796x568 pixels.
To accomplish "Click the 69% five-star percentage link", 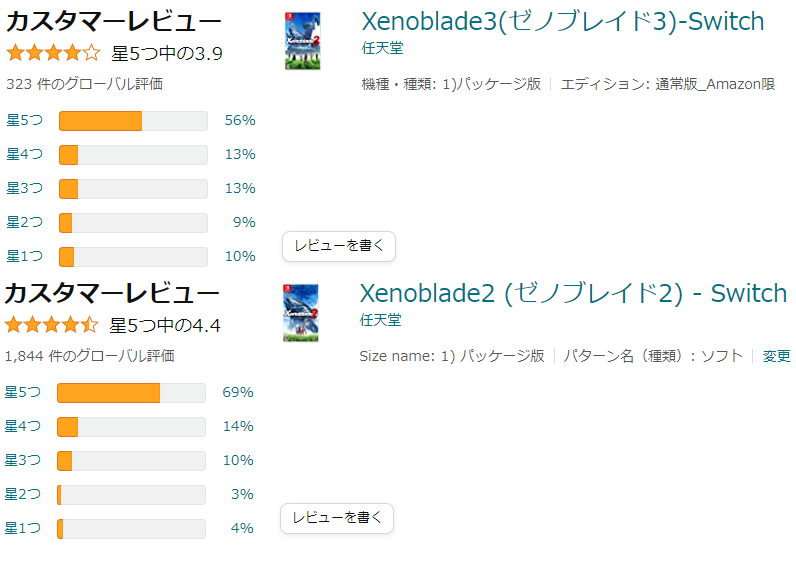I will pyautogui.click(x=238, y=392).
